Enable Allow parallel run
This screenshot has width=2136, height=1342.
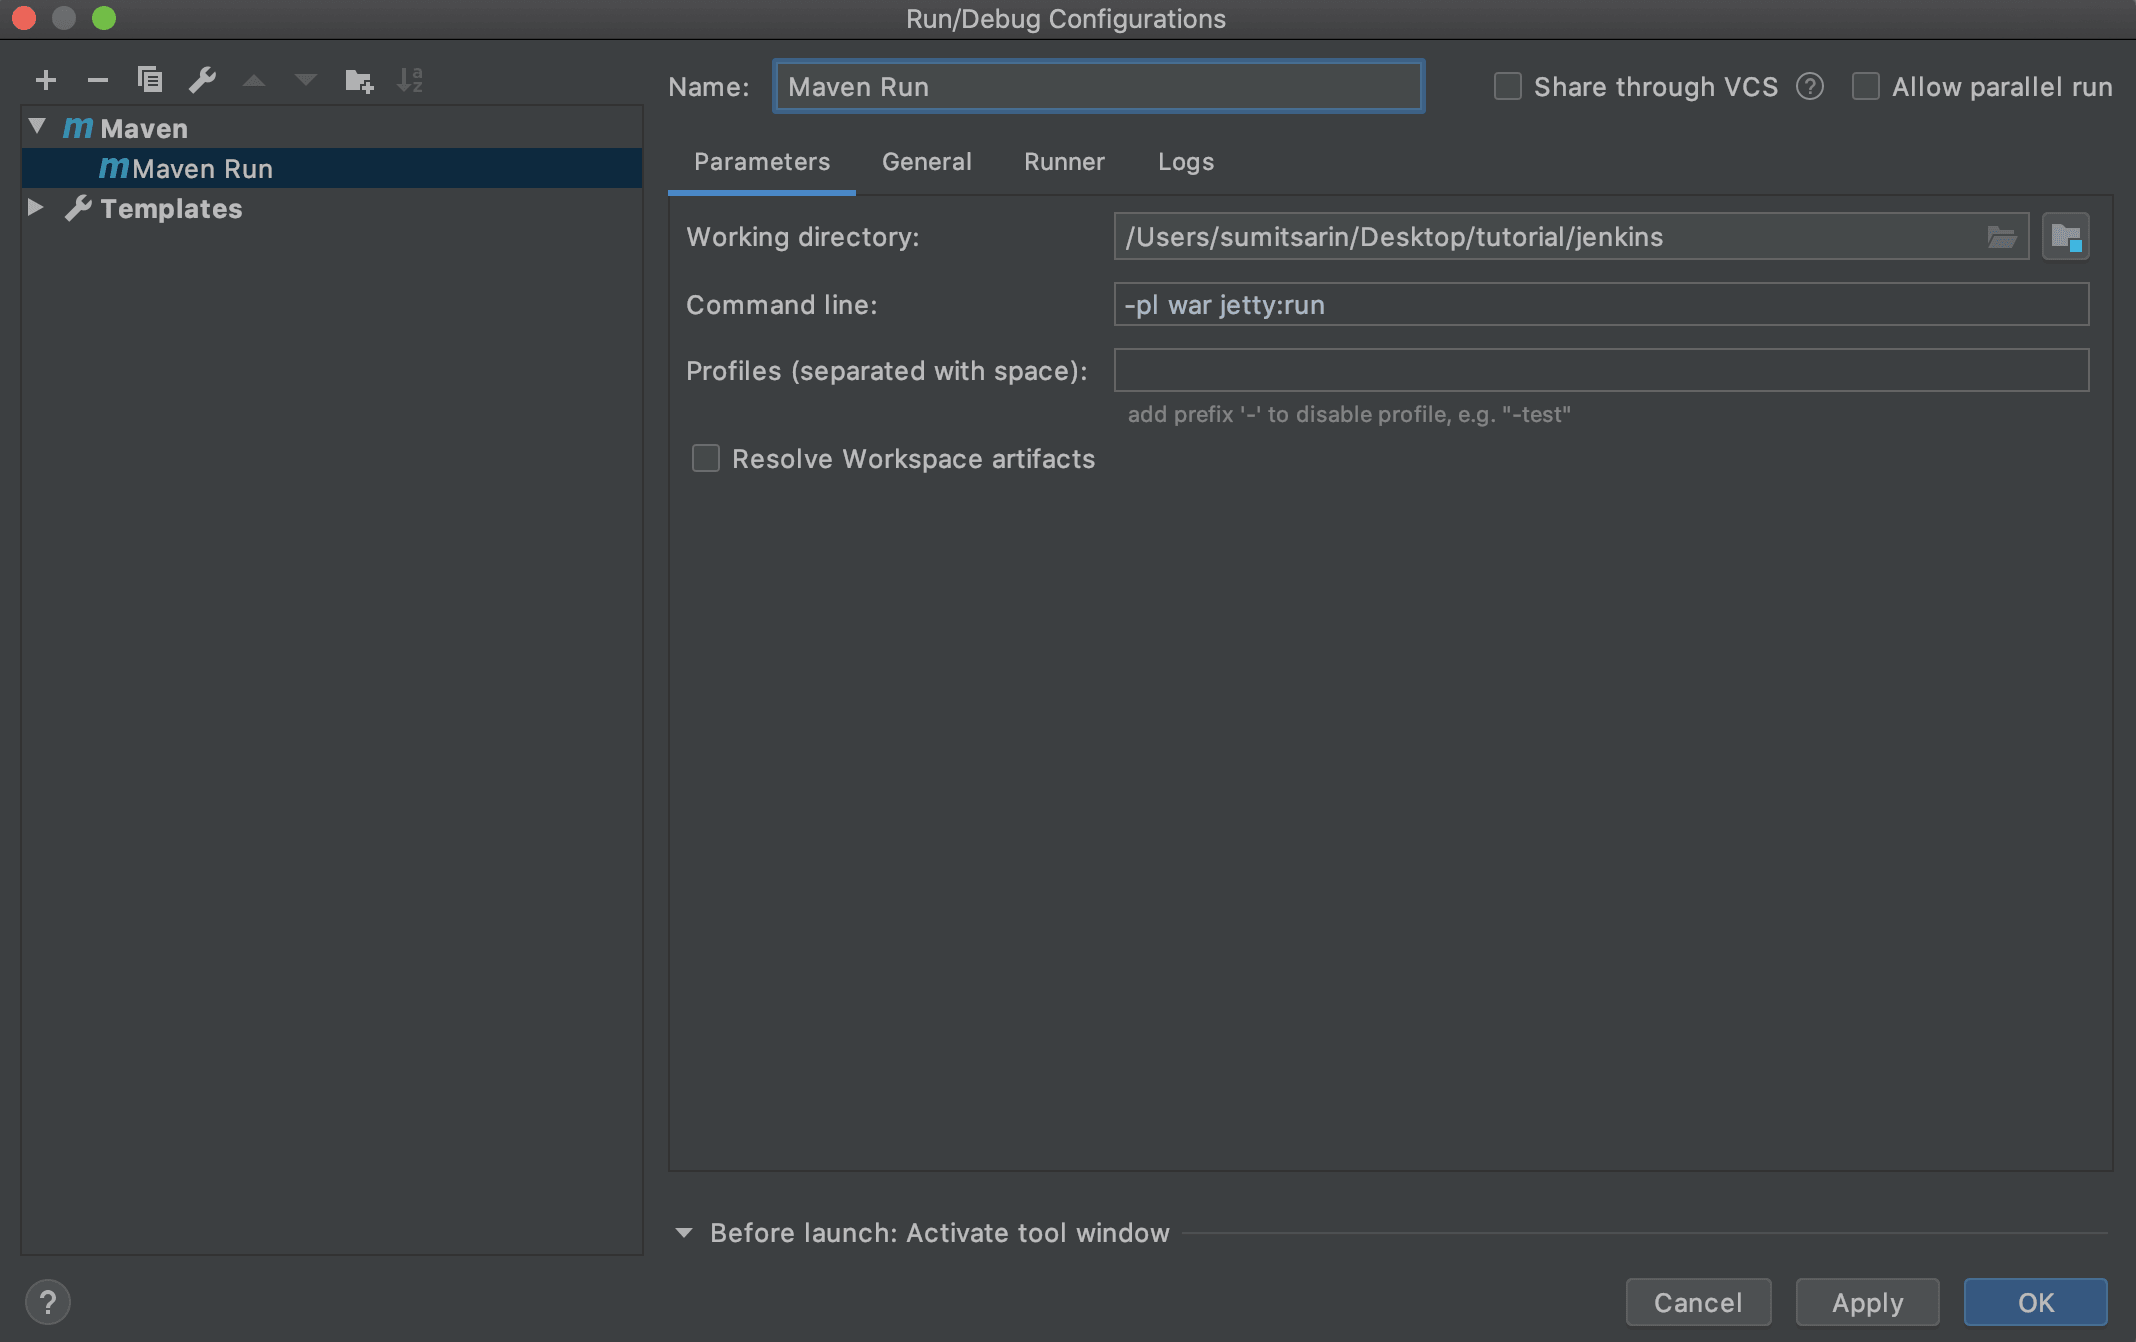1866,87
